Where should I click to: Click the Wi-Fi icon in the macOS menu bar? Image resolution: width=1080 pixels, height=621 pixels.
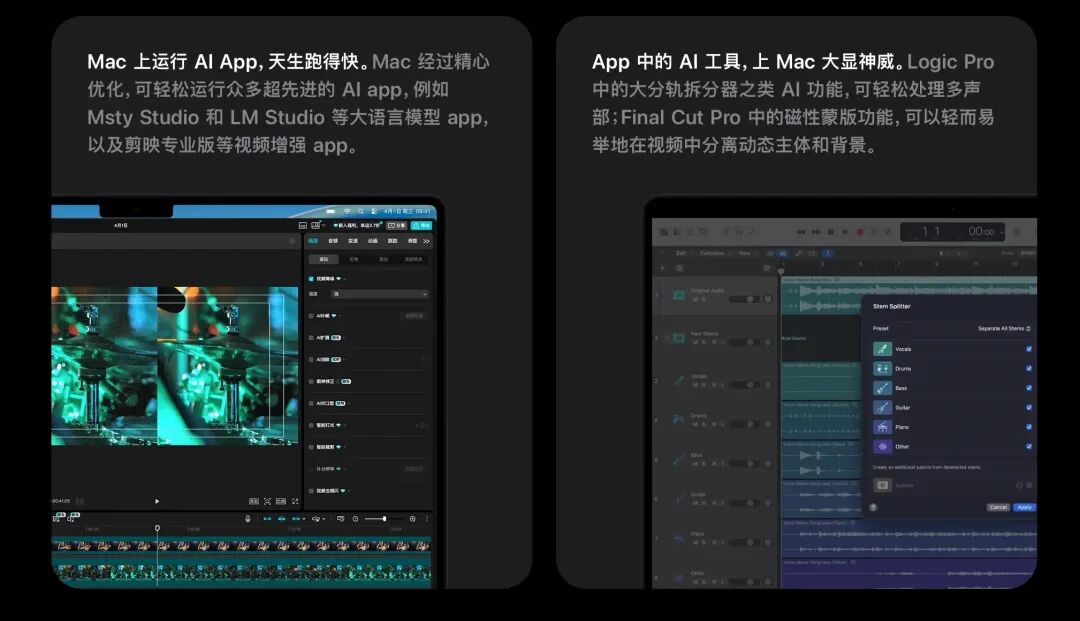click(347, 211)
